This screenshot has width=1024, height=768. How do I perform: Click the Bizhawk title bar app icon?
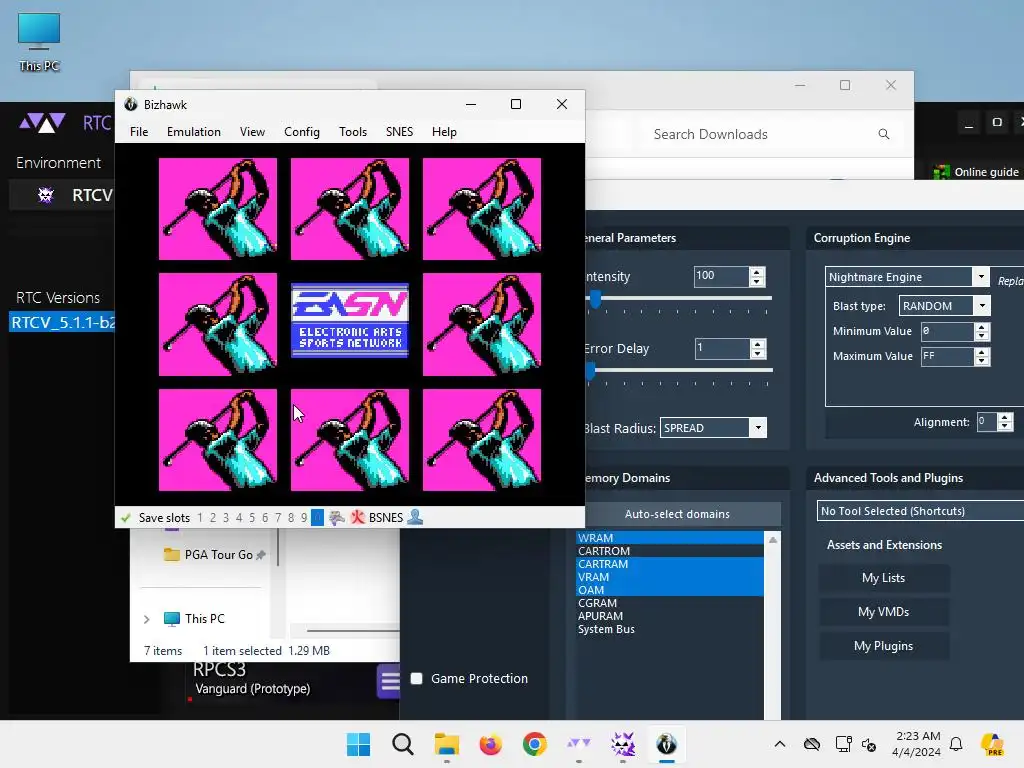coord(131,104)
